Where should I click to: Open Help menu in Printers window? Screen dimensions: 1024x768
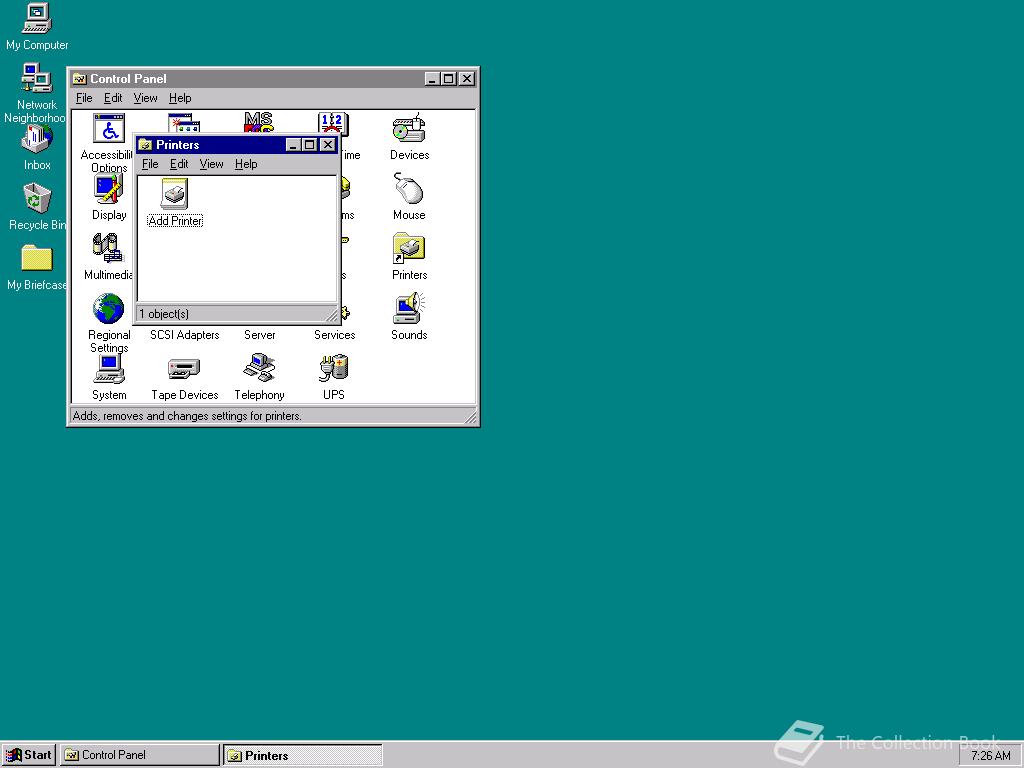(246, 164)
